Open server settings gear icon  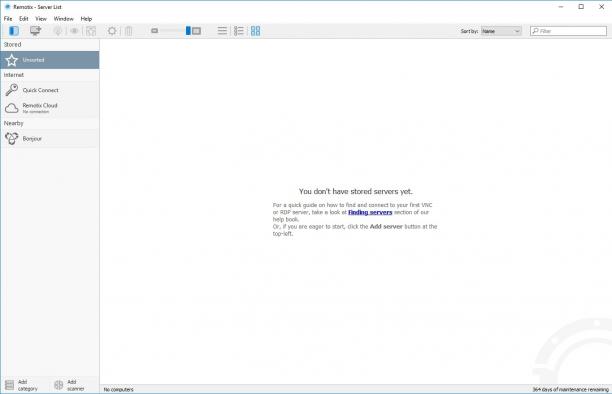point(112,31)
